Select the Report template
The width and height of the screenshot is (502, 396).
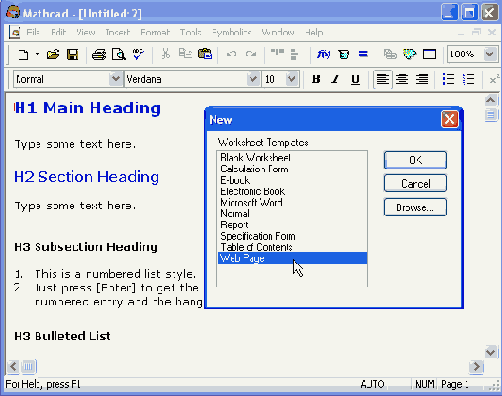click(292, 225)
